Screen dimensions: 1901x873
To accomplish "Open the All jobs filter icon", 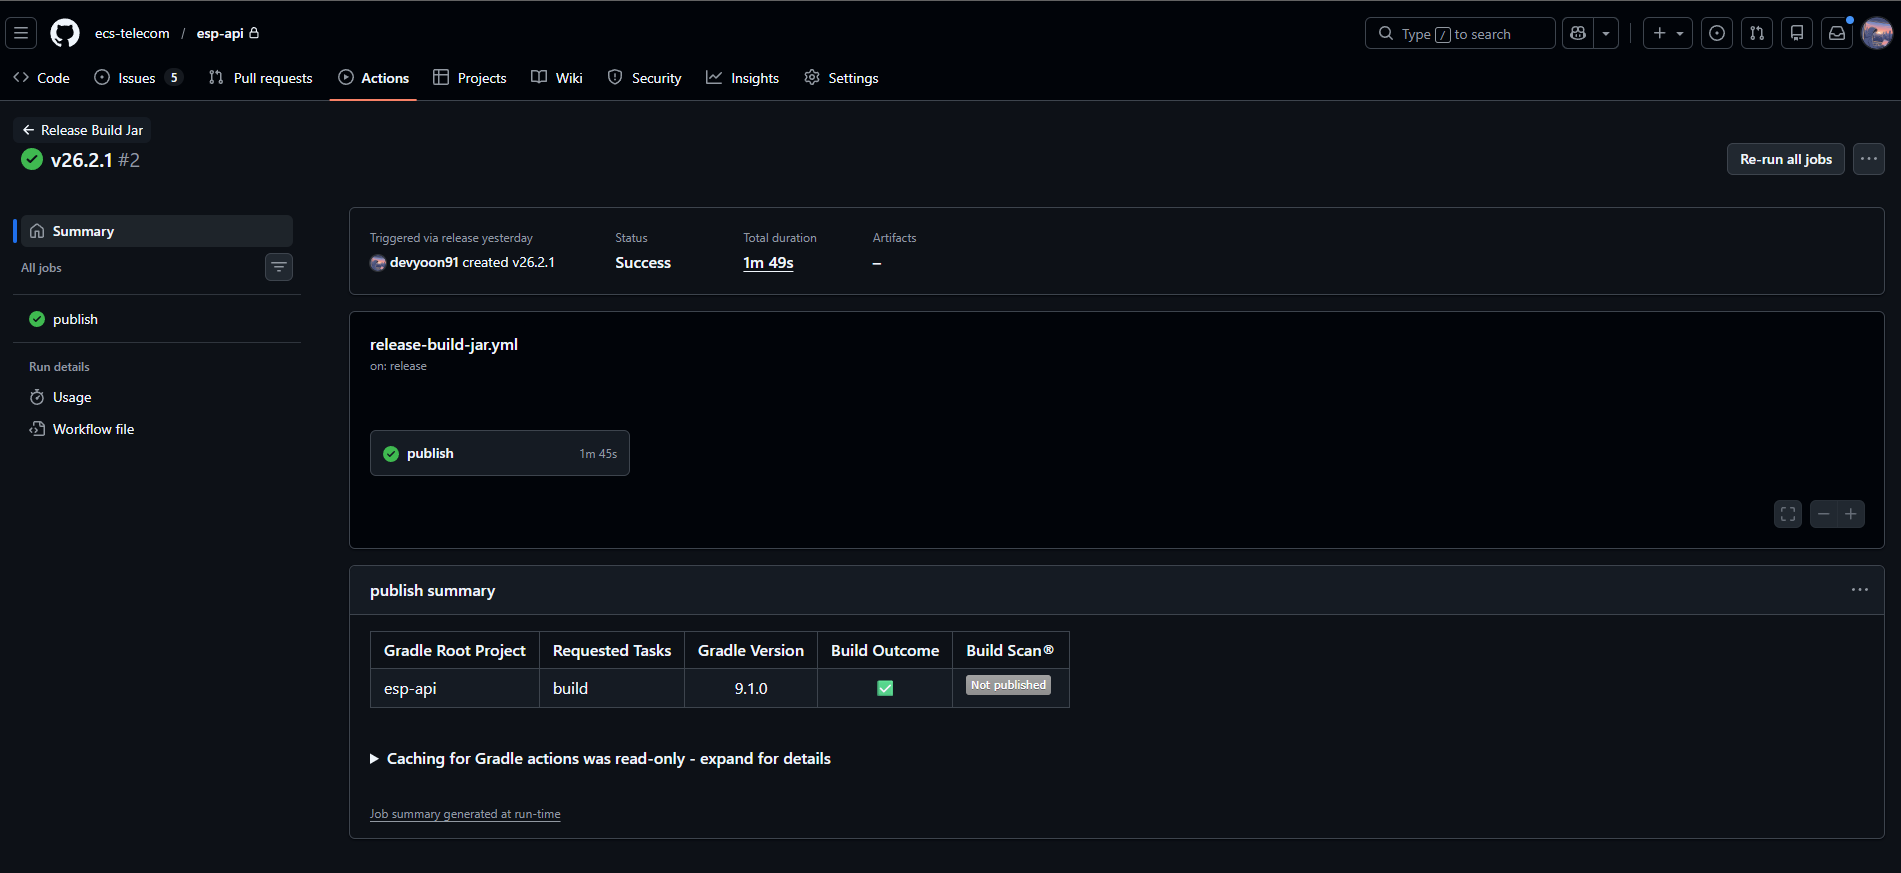I will tap(279, 267).
